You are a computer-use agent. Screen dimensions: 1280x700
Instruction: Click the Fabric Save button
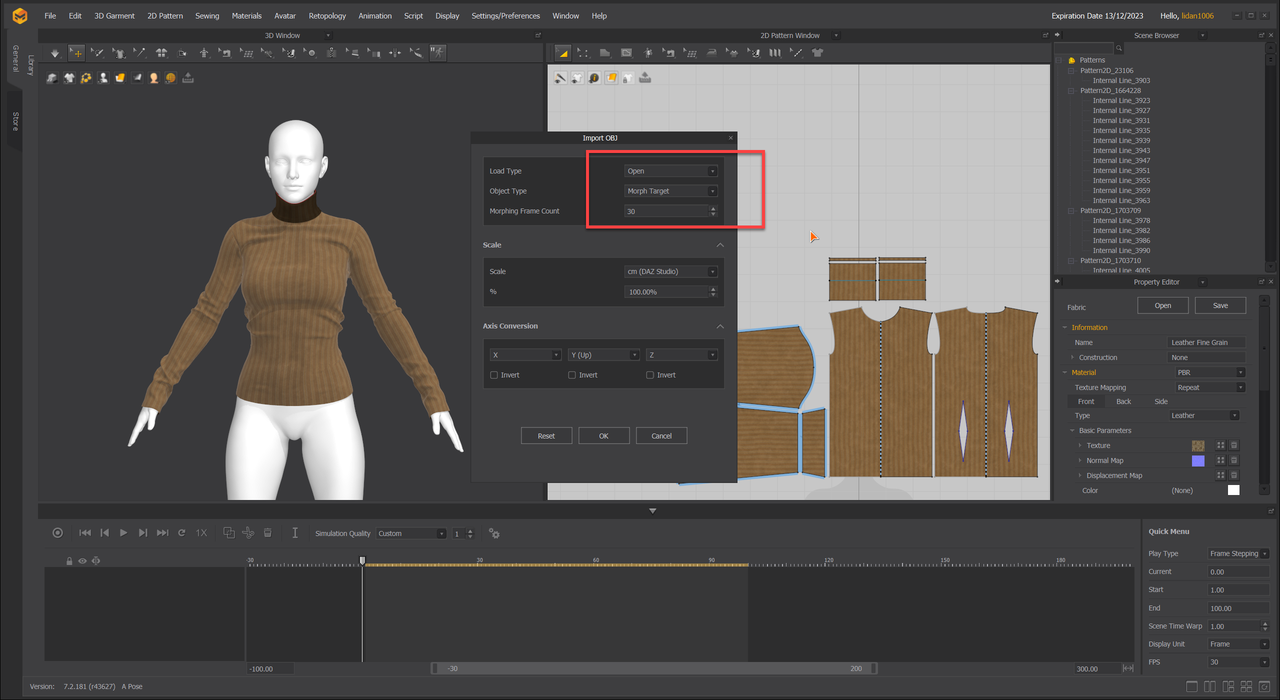[1220, 305]
